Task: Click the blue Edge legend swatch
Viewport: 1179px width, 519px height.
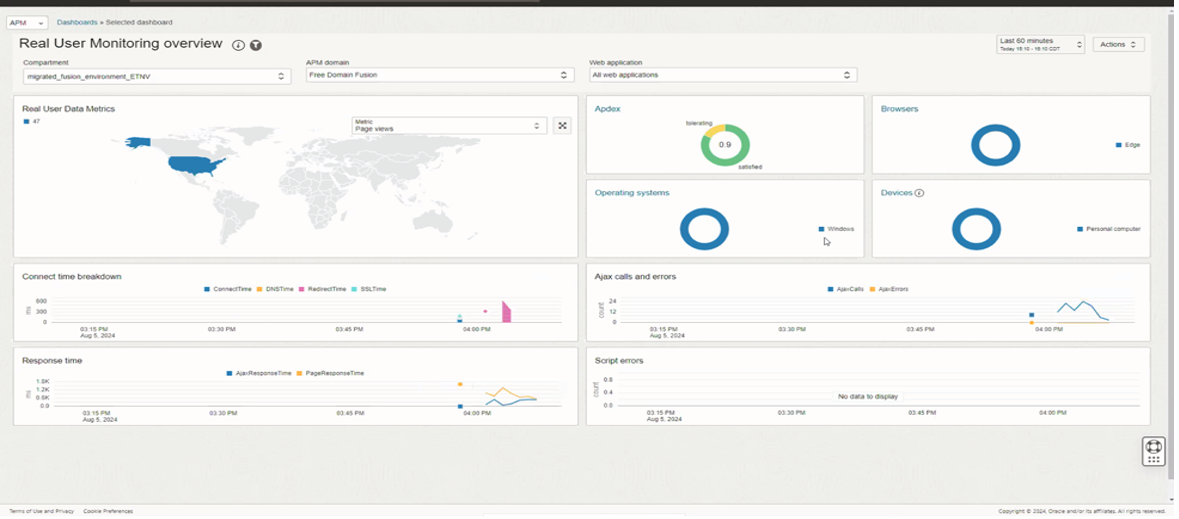Action: coord(1118,145)
